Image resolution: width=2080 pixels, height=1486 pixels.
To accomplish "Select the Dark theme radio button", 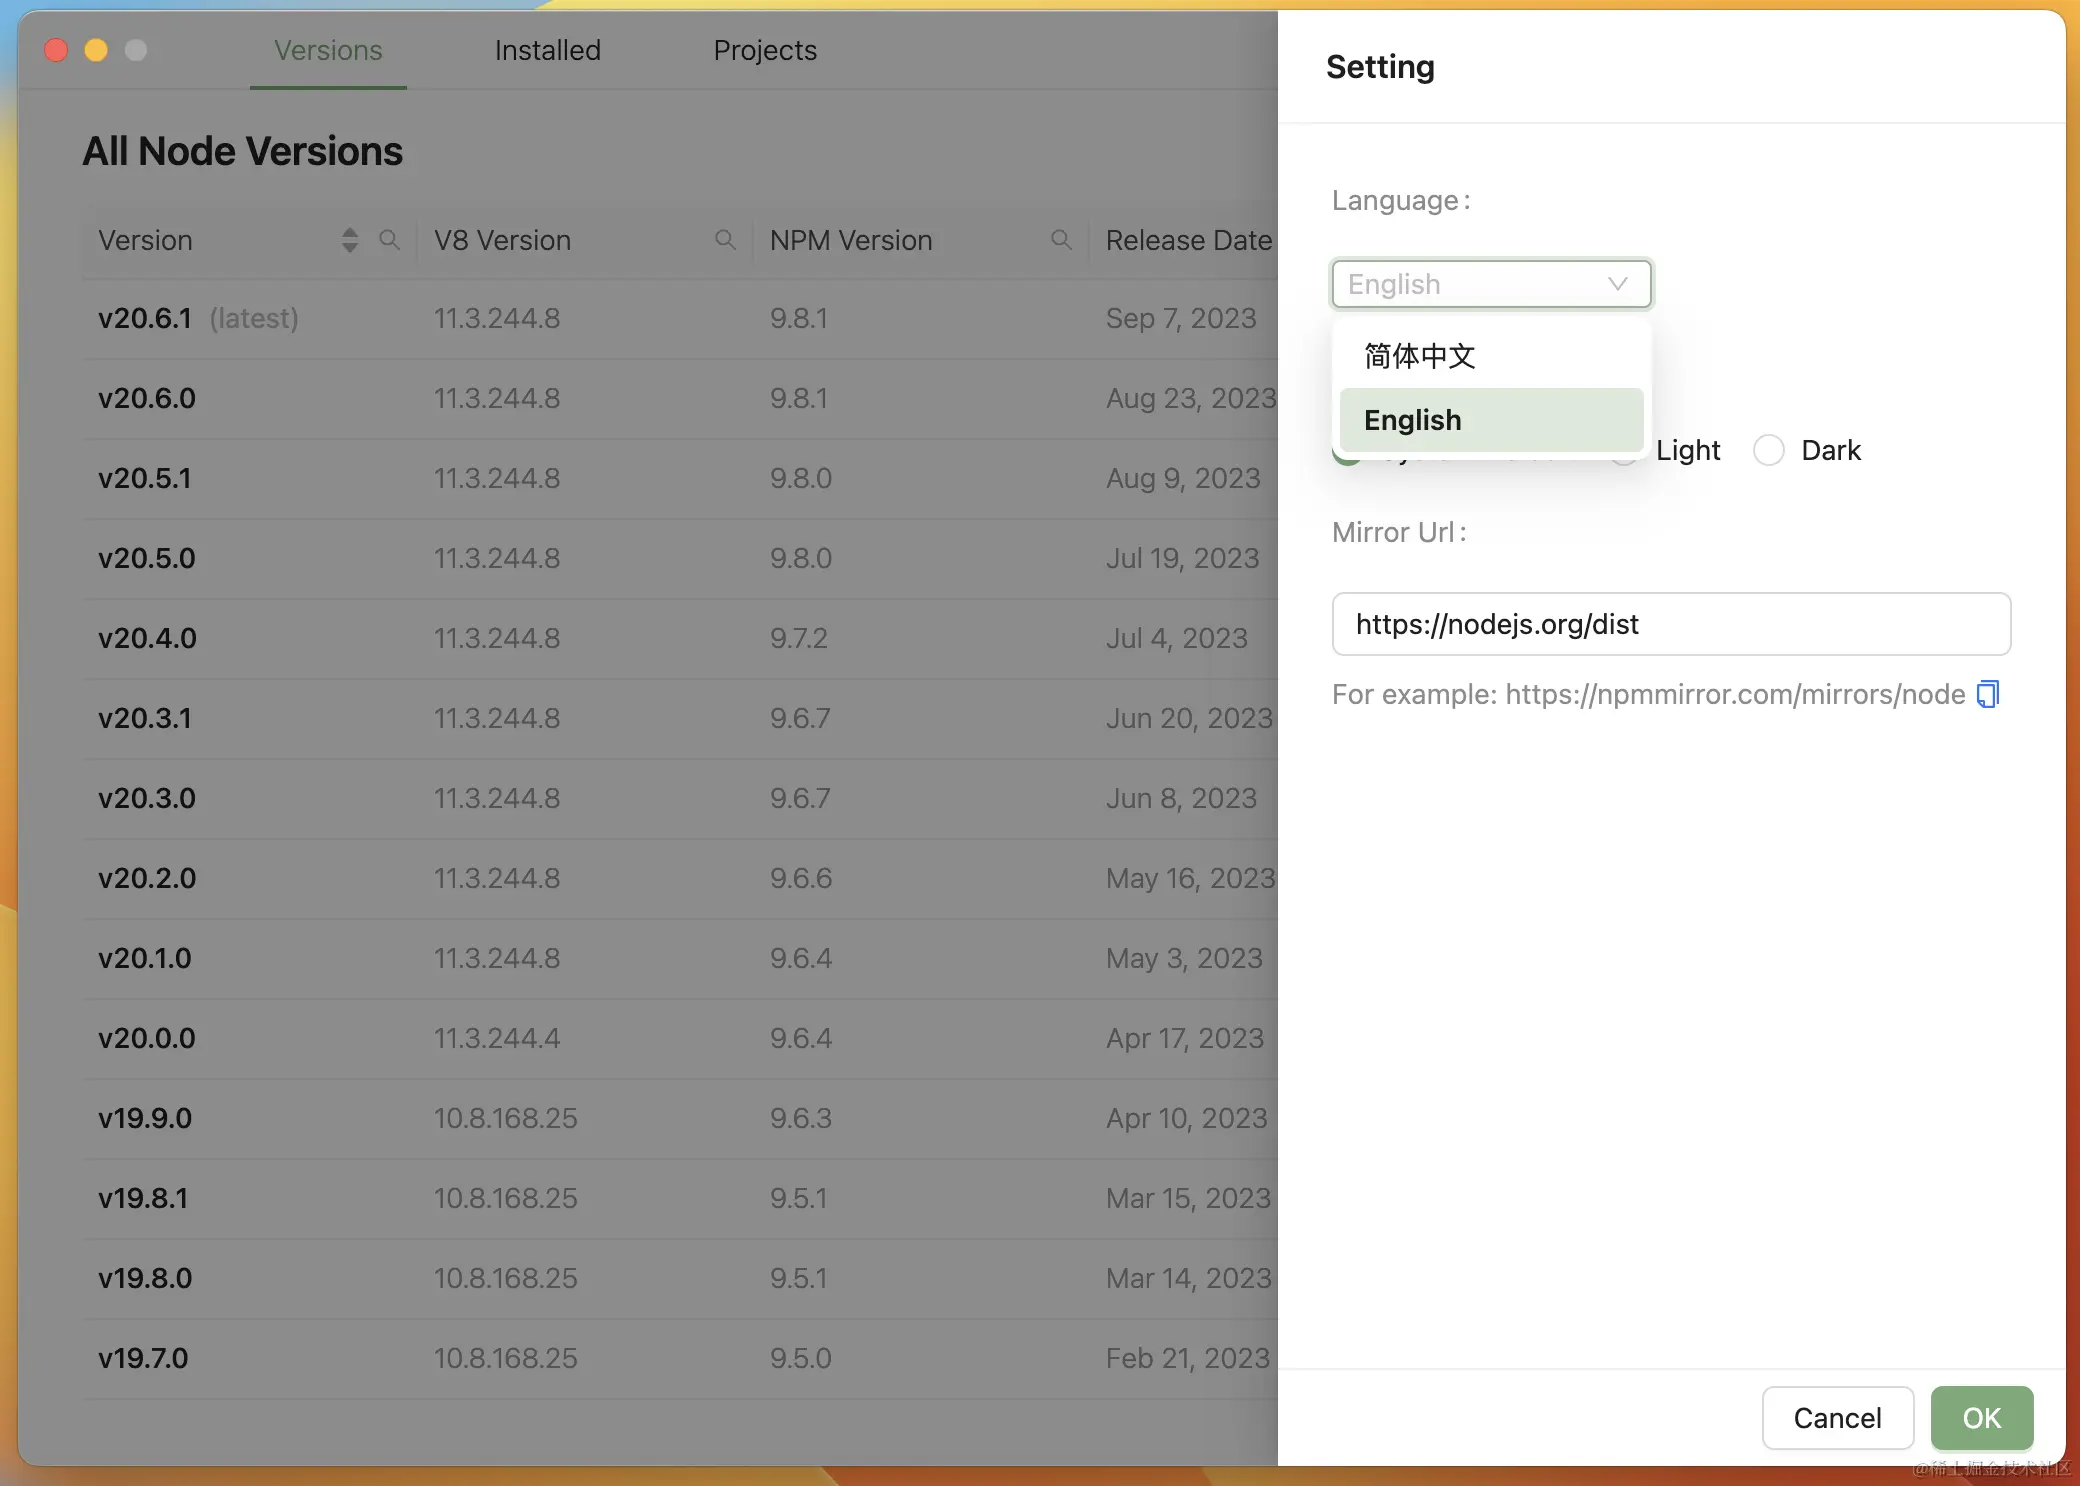I will tap(1768, 450).
